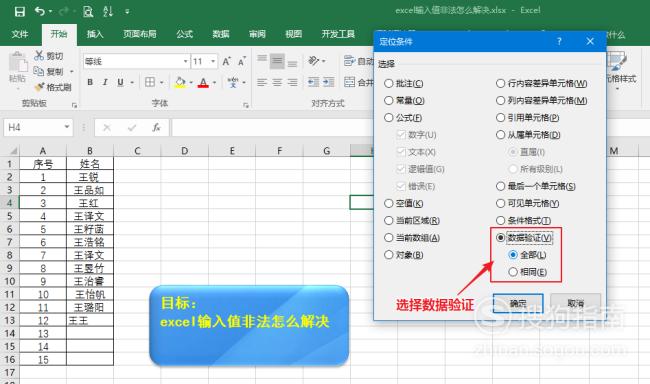Switch to the 公式 ribbon tab

184,34
